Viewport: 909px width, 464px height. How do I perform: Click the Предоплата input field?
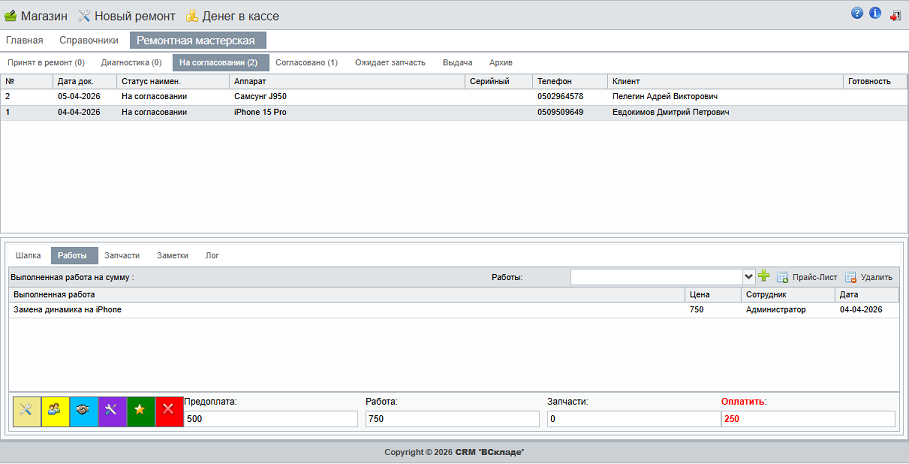click(270, 419)
